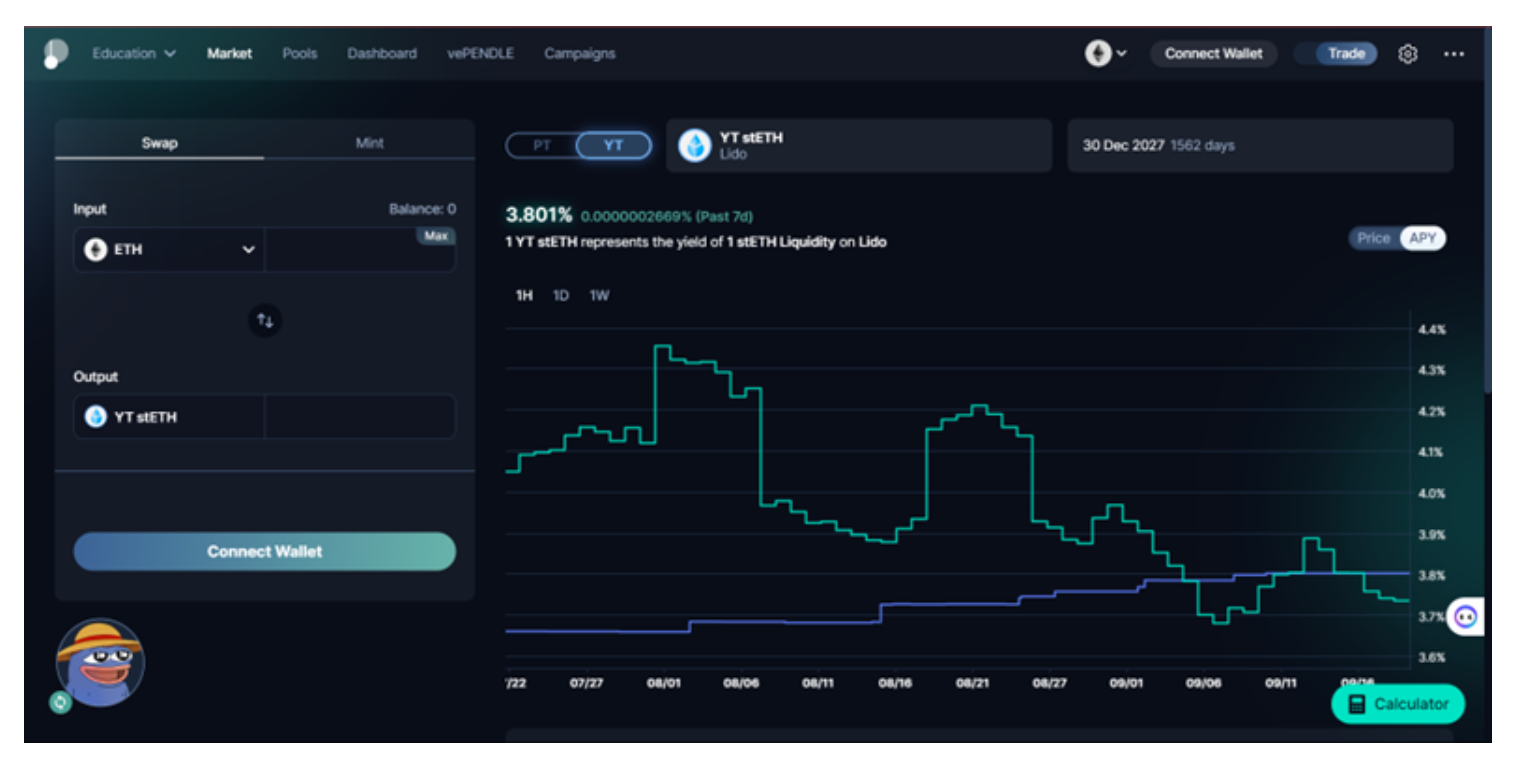
Task: Open the Calculator tool
Action: [1397, 704]
